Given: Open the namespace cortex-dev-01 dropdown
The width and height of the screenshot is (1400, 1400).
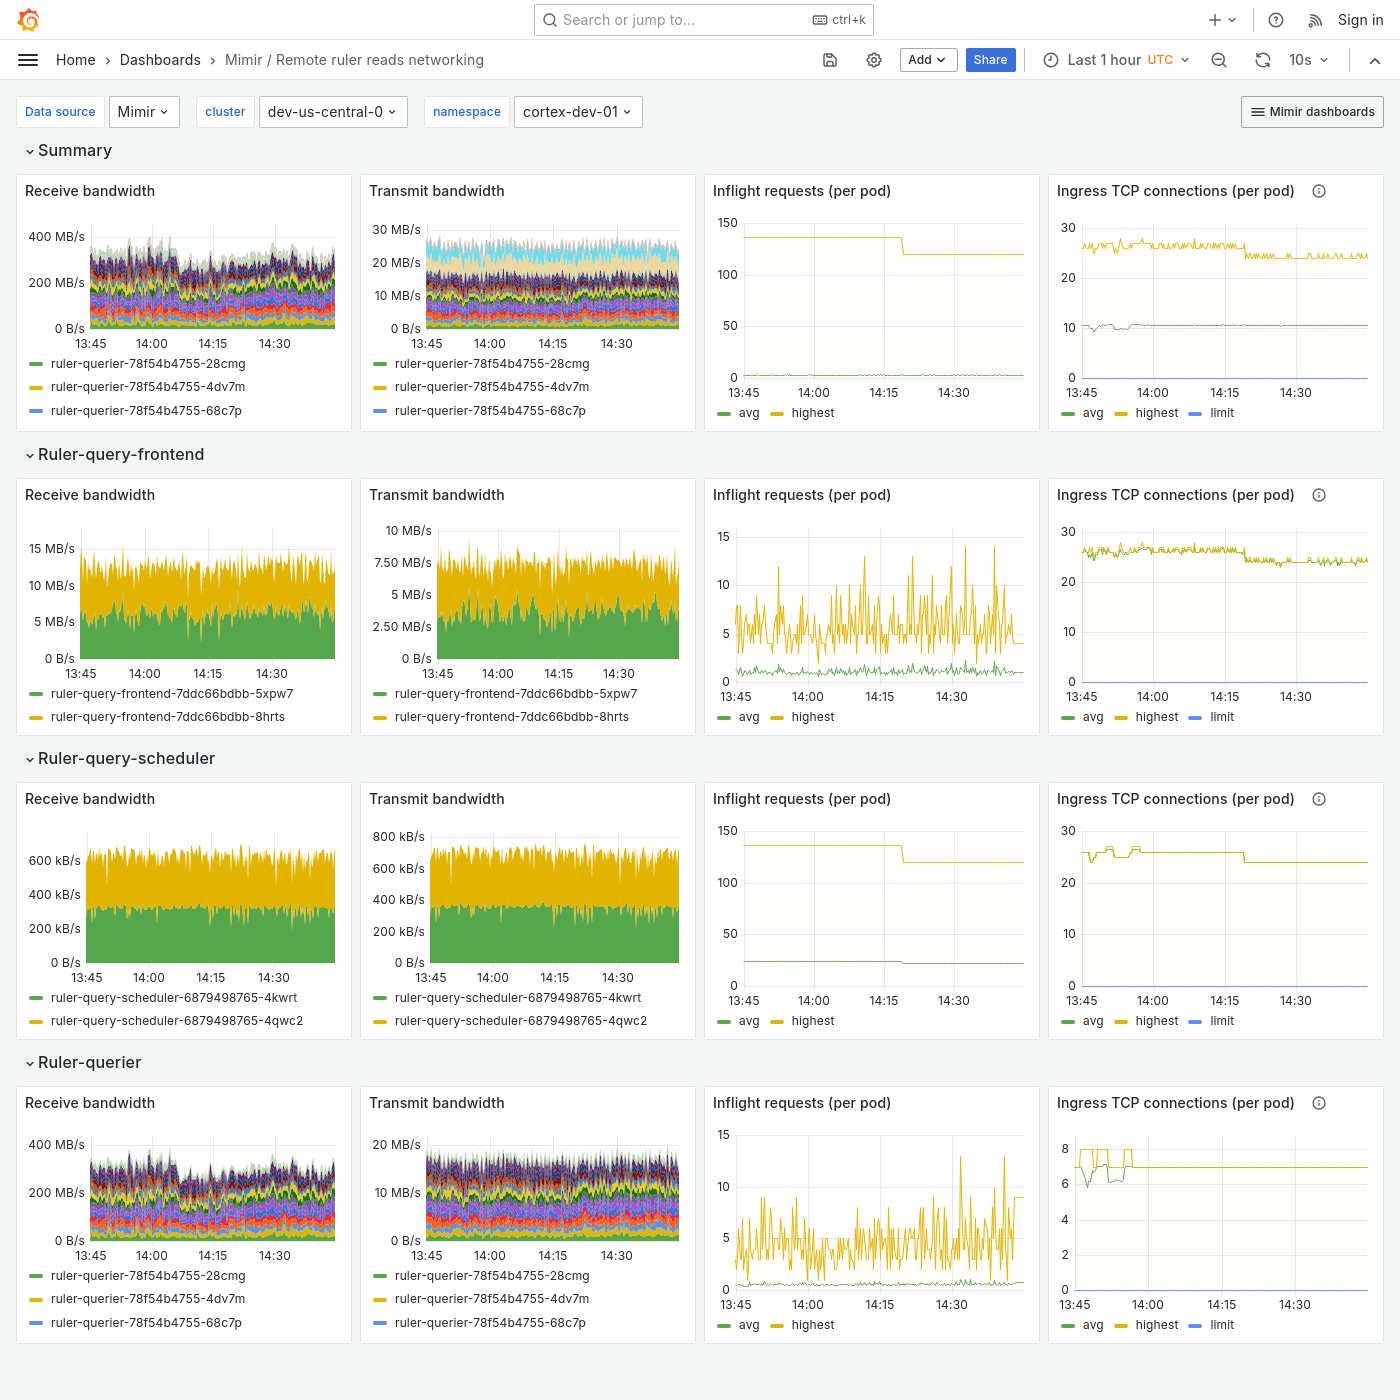Looking at the screenshot, I should 578,112.
